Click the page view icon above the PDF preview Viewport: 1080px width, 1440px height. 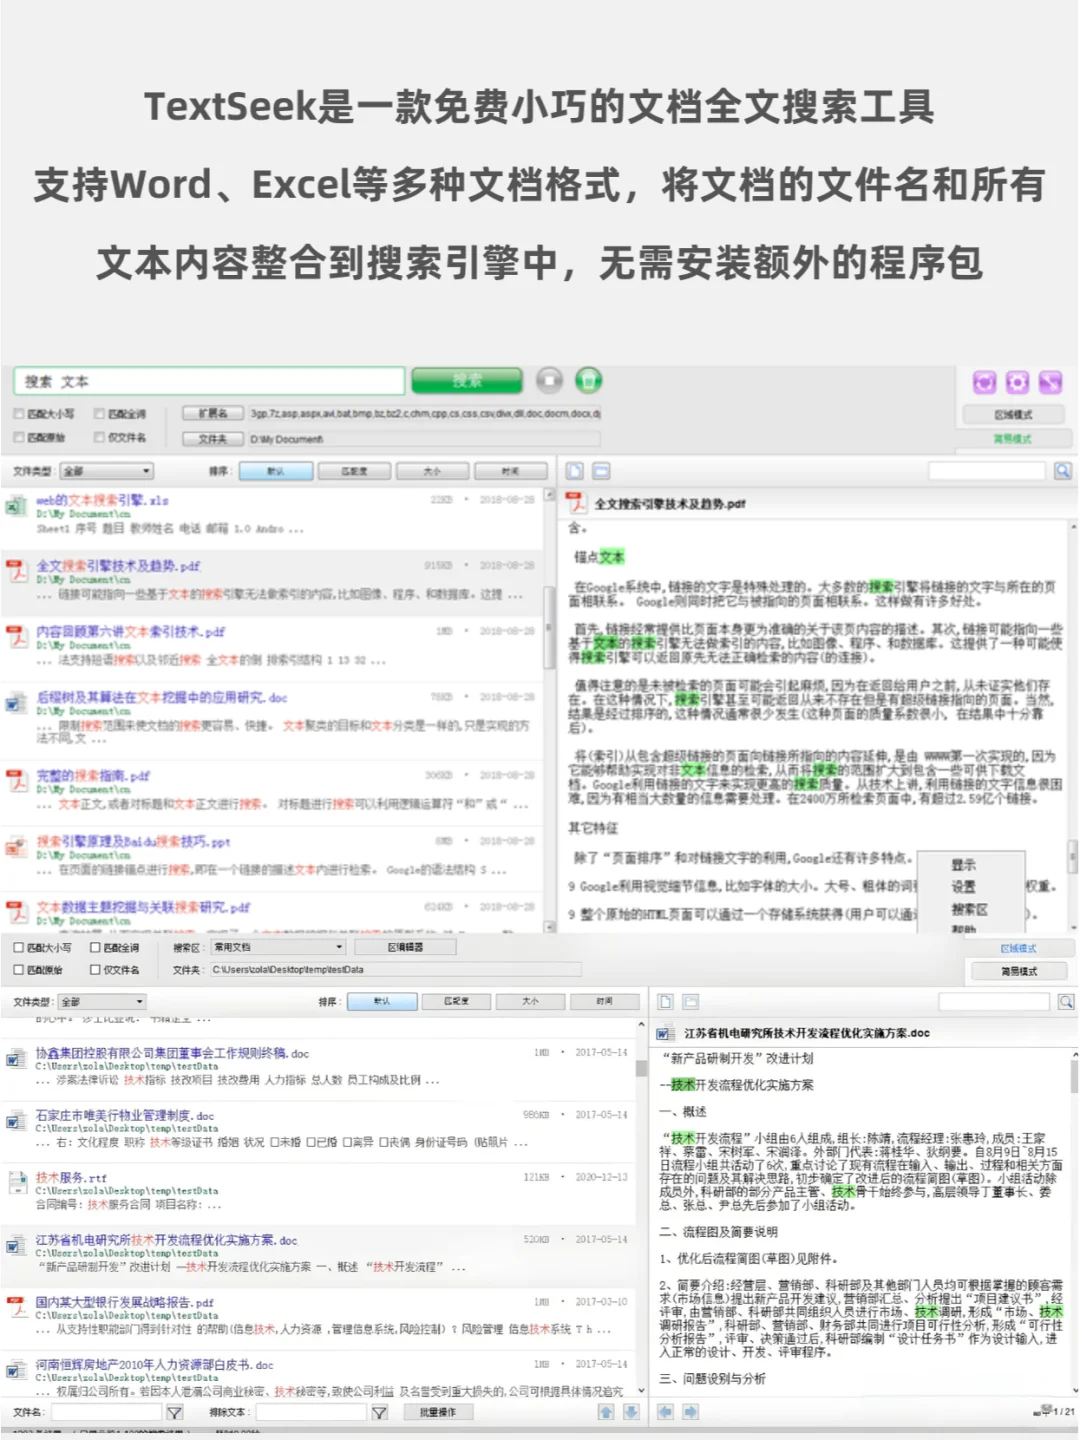[573, 470]
